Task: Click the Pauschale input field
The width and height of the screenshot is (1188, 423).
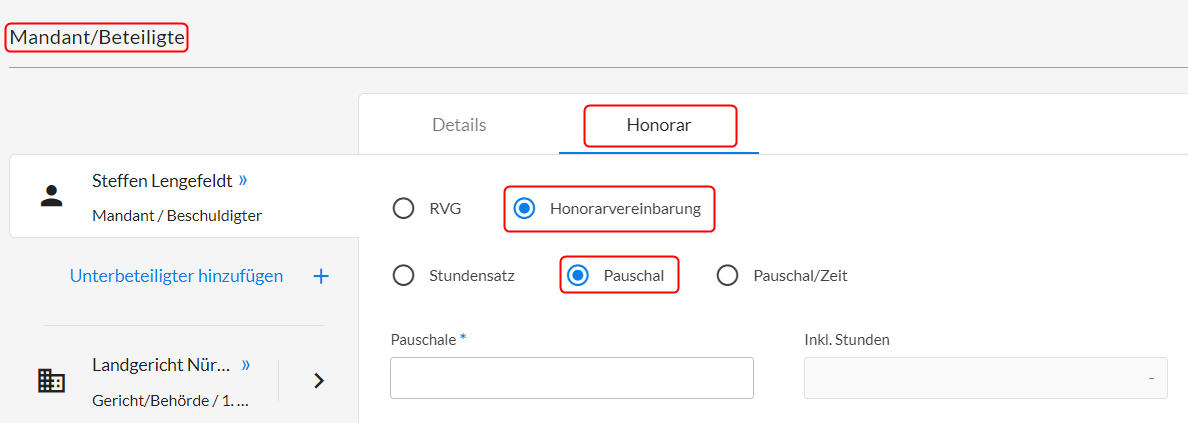Action: 572,378
